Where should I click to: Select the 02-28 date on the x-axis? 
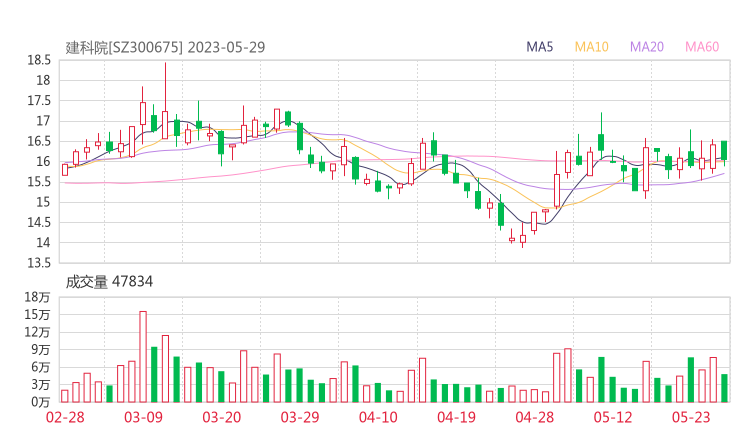(x=64, y=418)
